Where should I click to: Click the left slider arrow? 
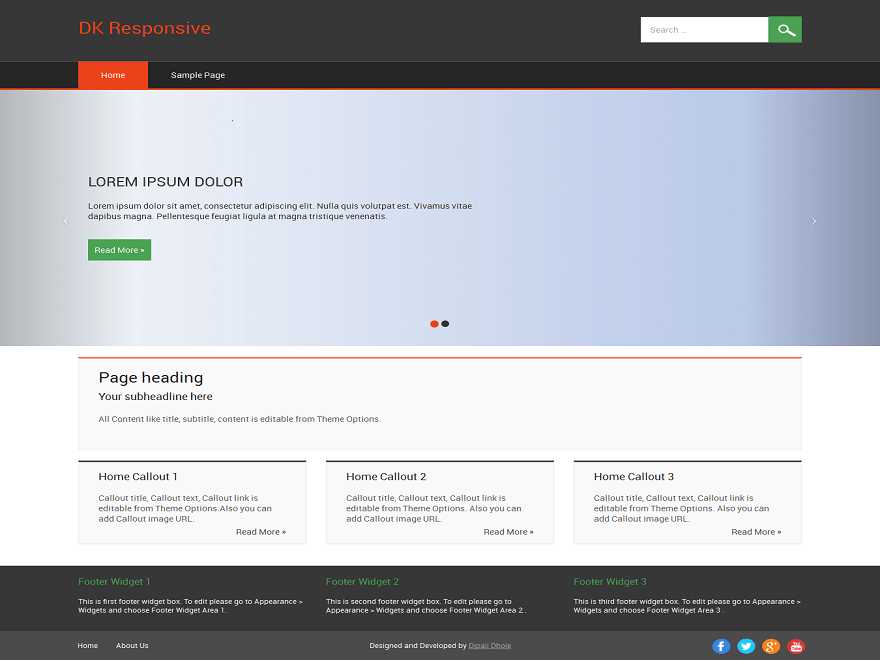pos(65,220)
